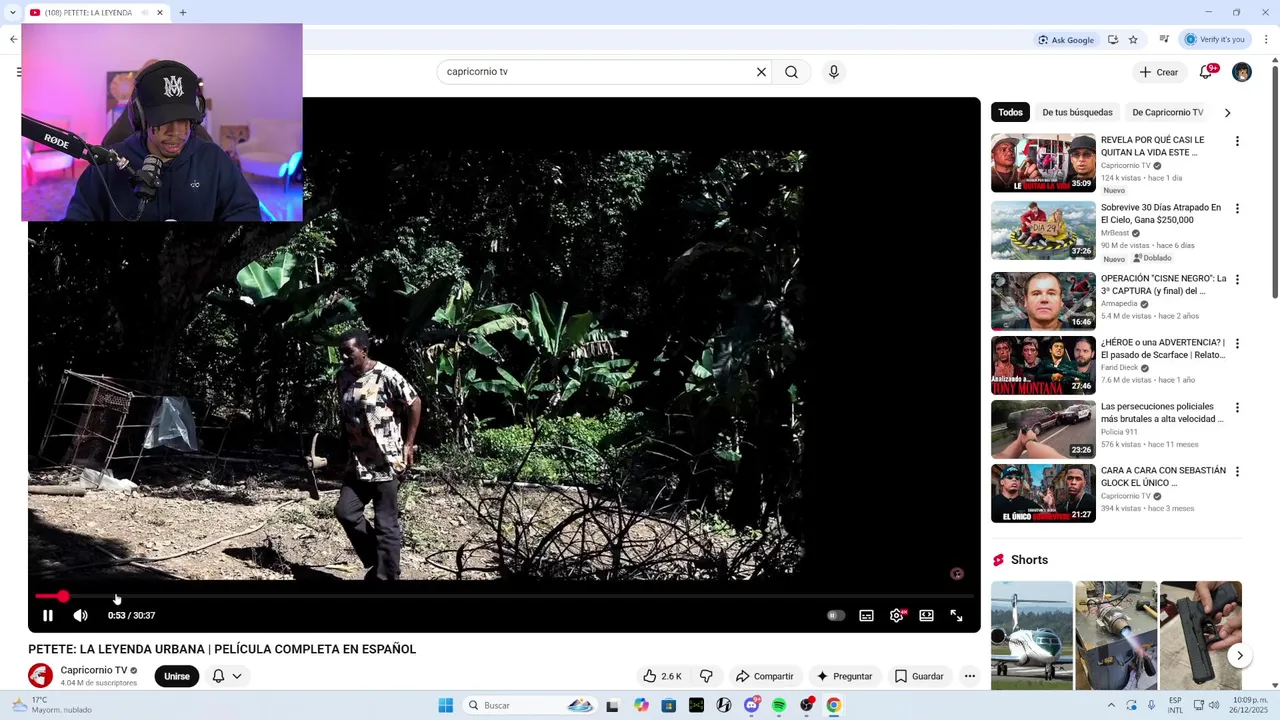Screen dimensions: 1280x720
Task: Save video with the Guardar button
Action: tap(919, 677)
